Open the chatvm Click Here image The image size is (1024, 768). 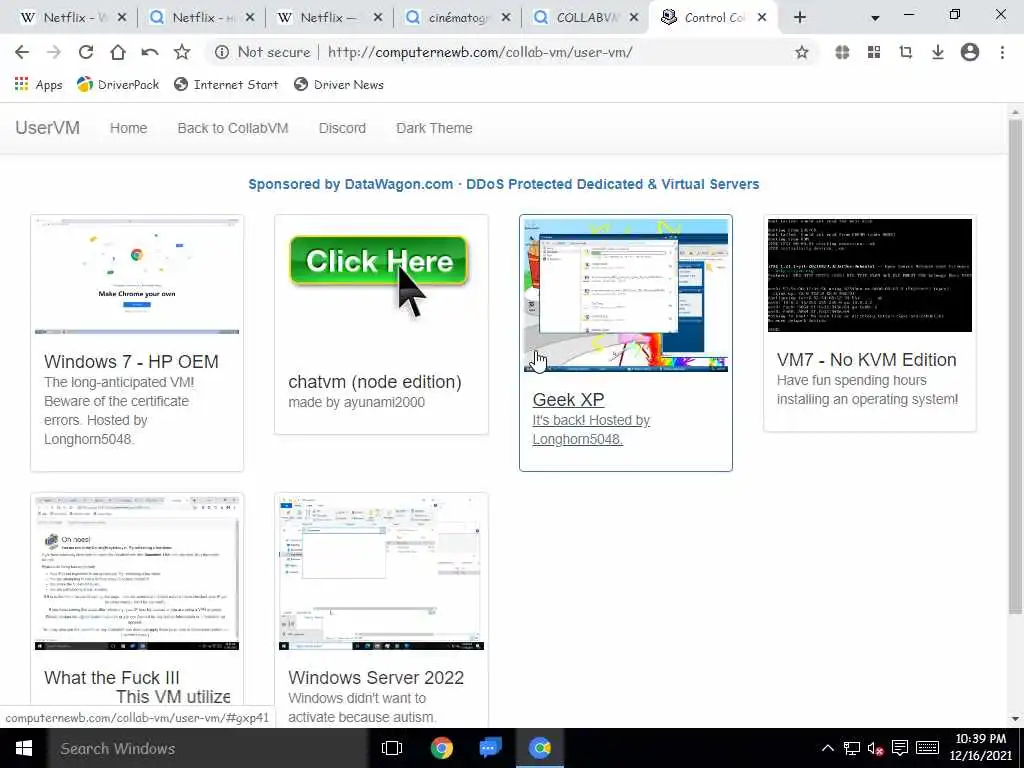[379, 276]
